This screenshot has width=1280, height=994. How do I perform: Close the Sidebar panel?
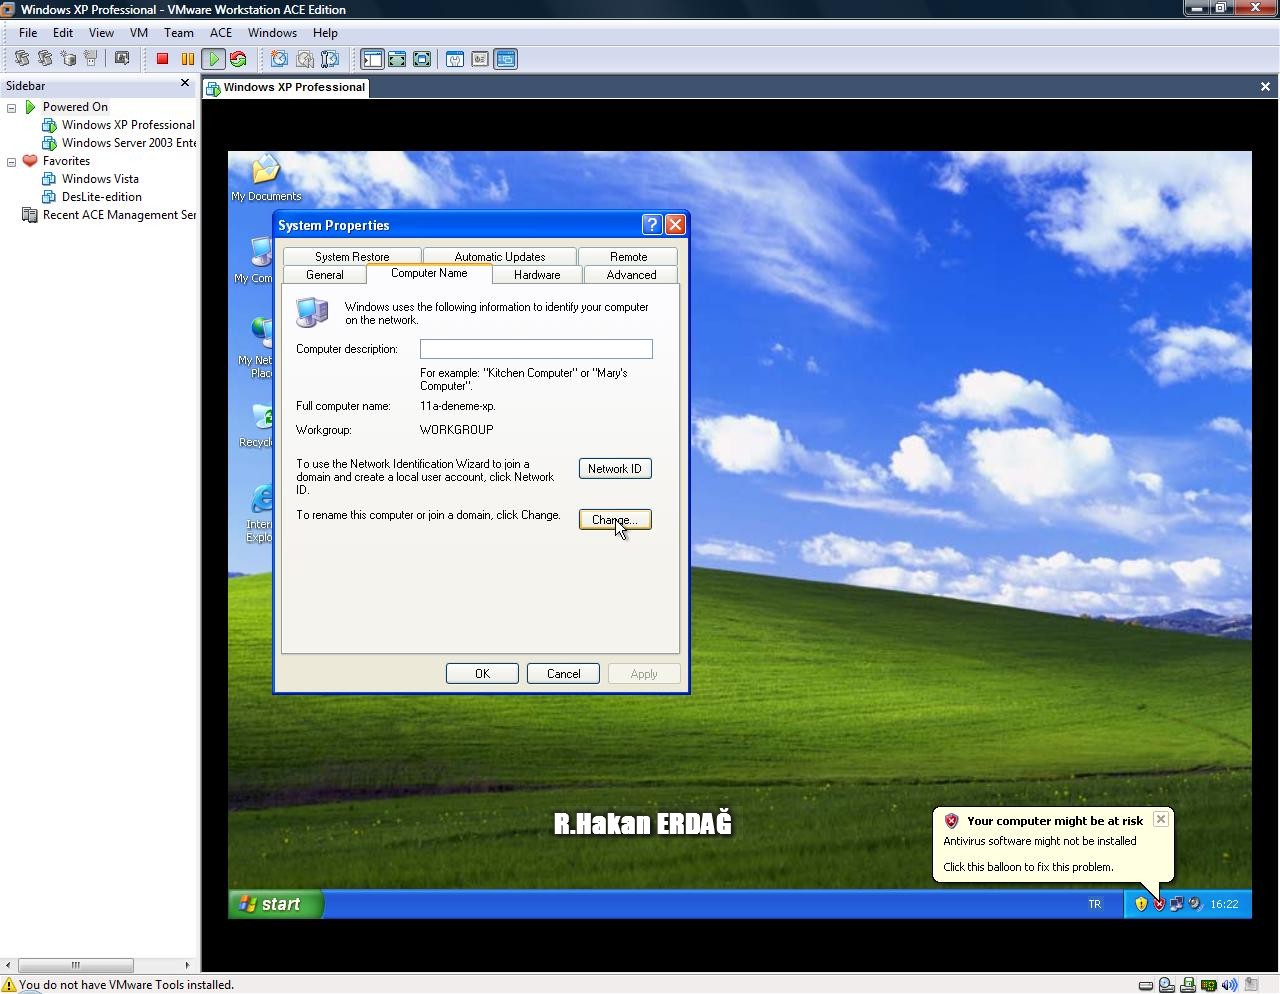[185, 83]
